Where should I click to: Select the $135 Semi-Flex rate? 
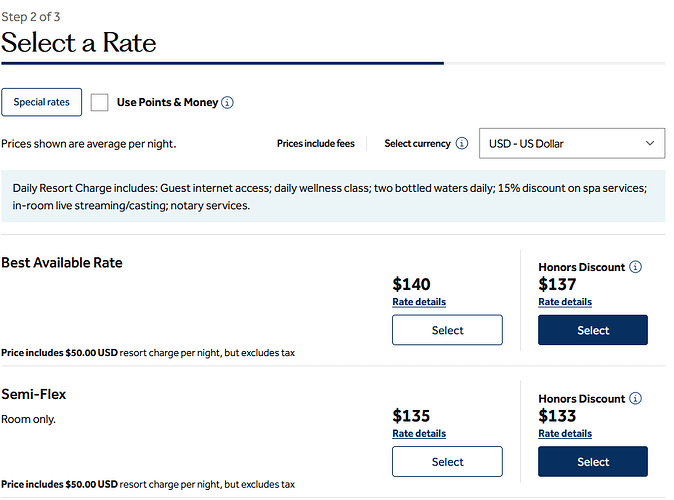click(x=447, y=462)
